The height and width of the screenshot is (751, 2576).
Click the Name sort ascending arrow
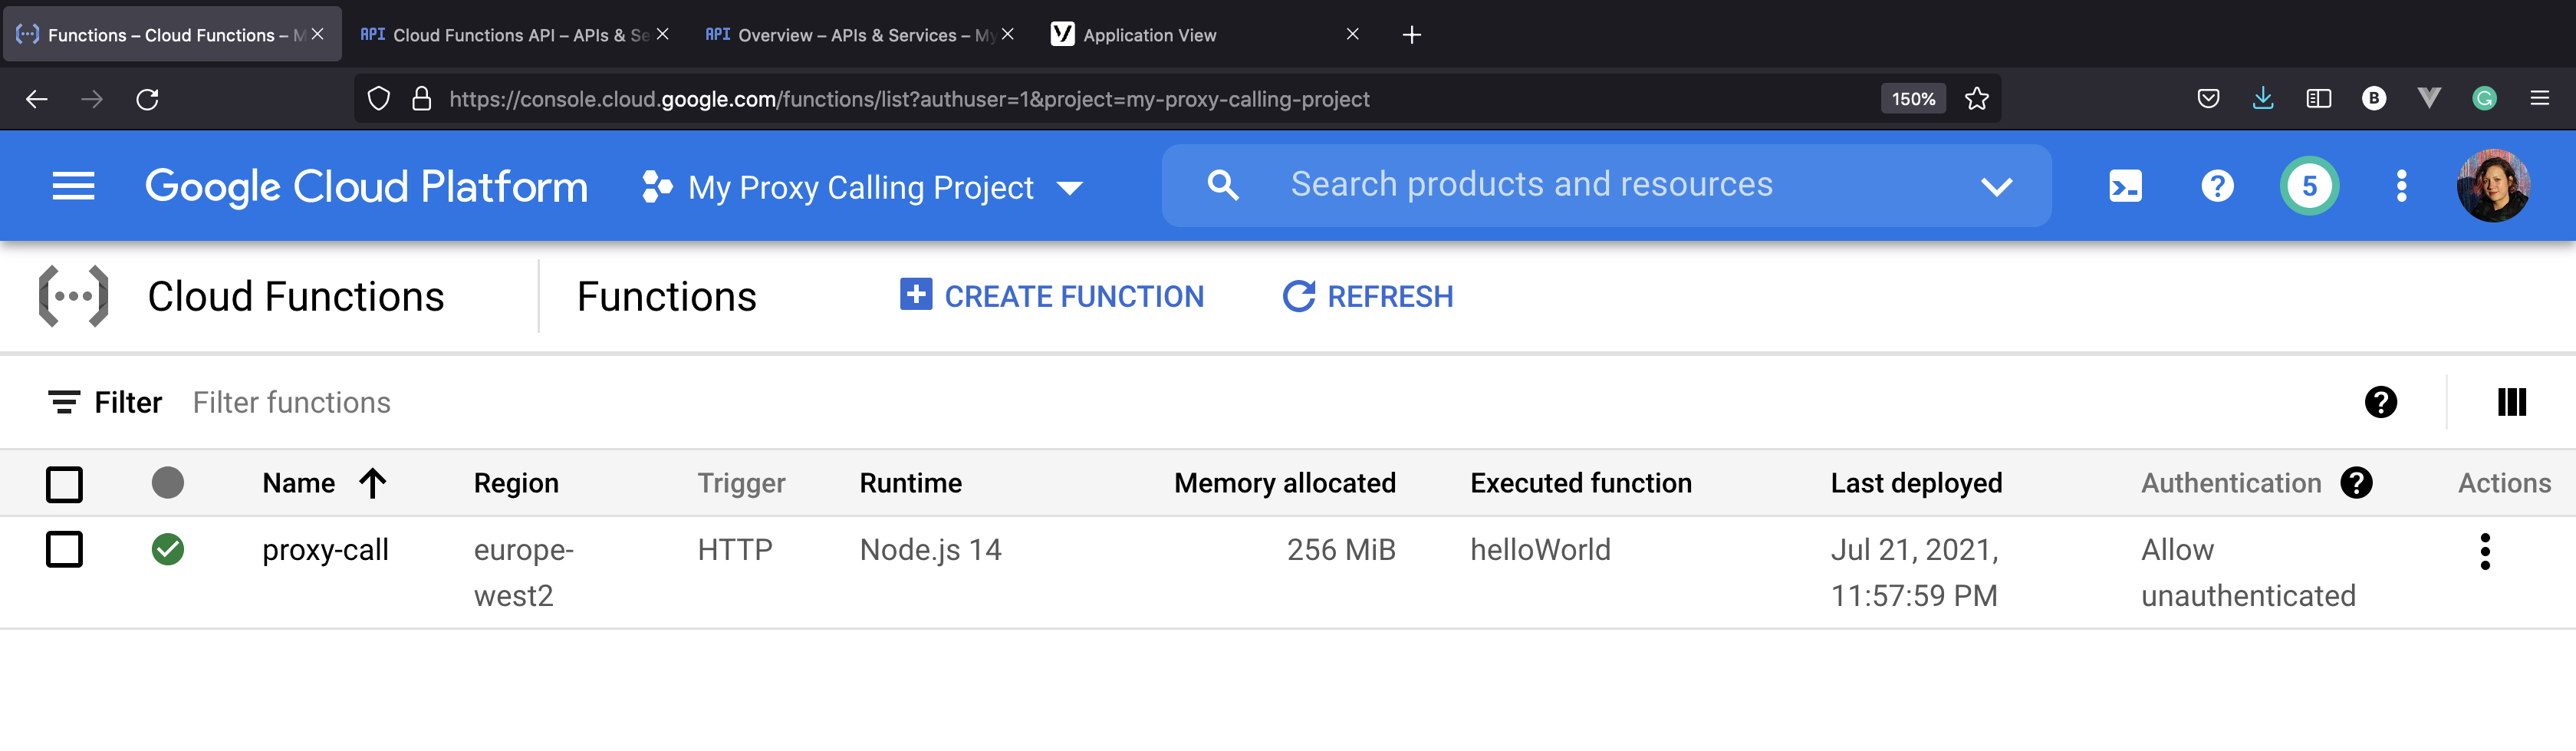pos(372,483)
